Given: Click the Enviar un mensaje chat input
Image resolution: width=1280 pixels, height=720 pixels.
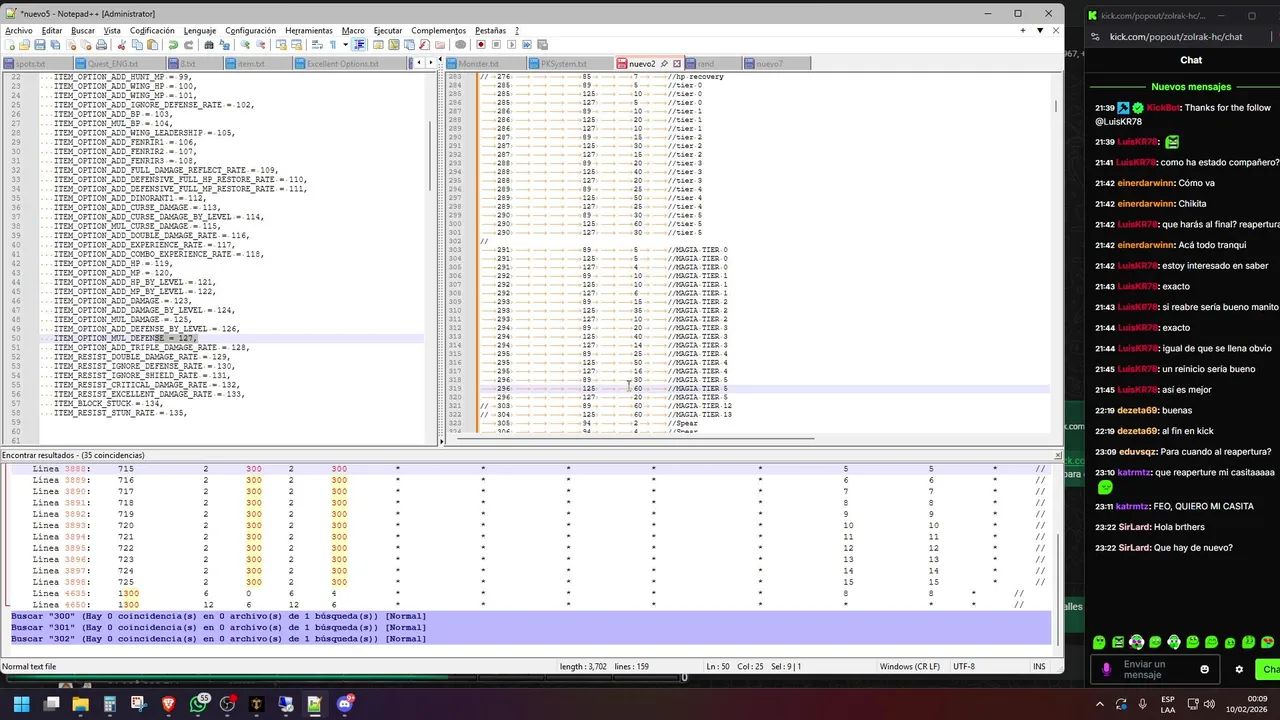Looking at the screenshot, I should click(x=1155, y=669).
